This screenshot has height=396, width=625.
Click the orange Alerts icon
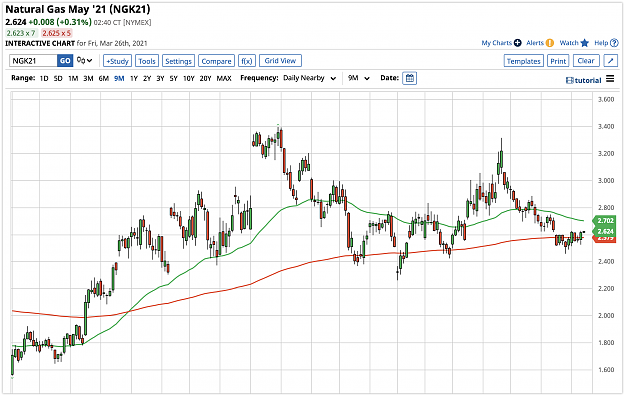[x=550, y=43]
